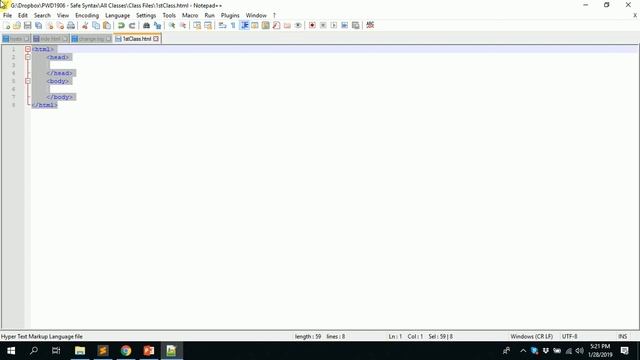This screenshot has width=640, height=360.
Task: Undo with the green arrow icon
Action: [121, 25]
